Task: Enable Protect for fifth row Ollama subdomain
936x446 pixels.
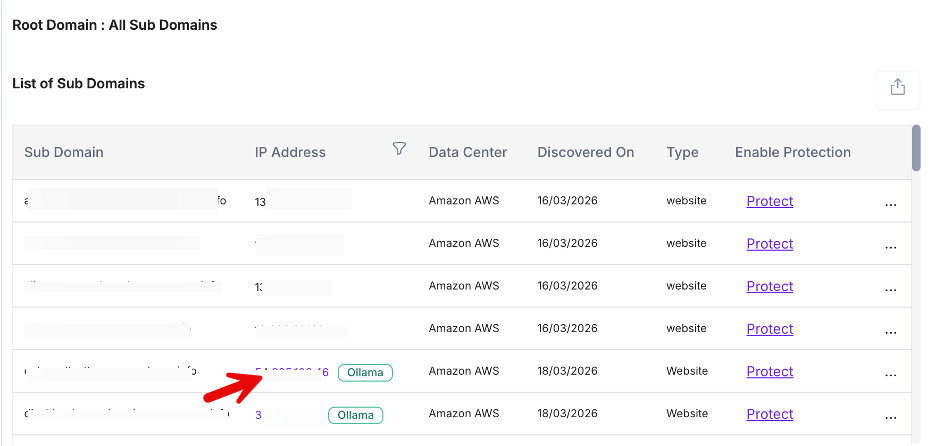Action: (x=769, y=372)
